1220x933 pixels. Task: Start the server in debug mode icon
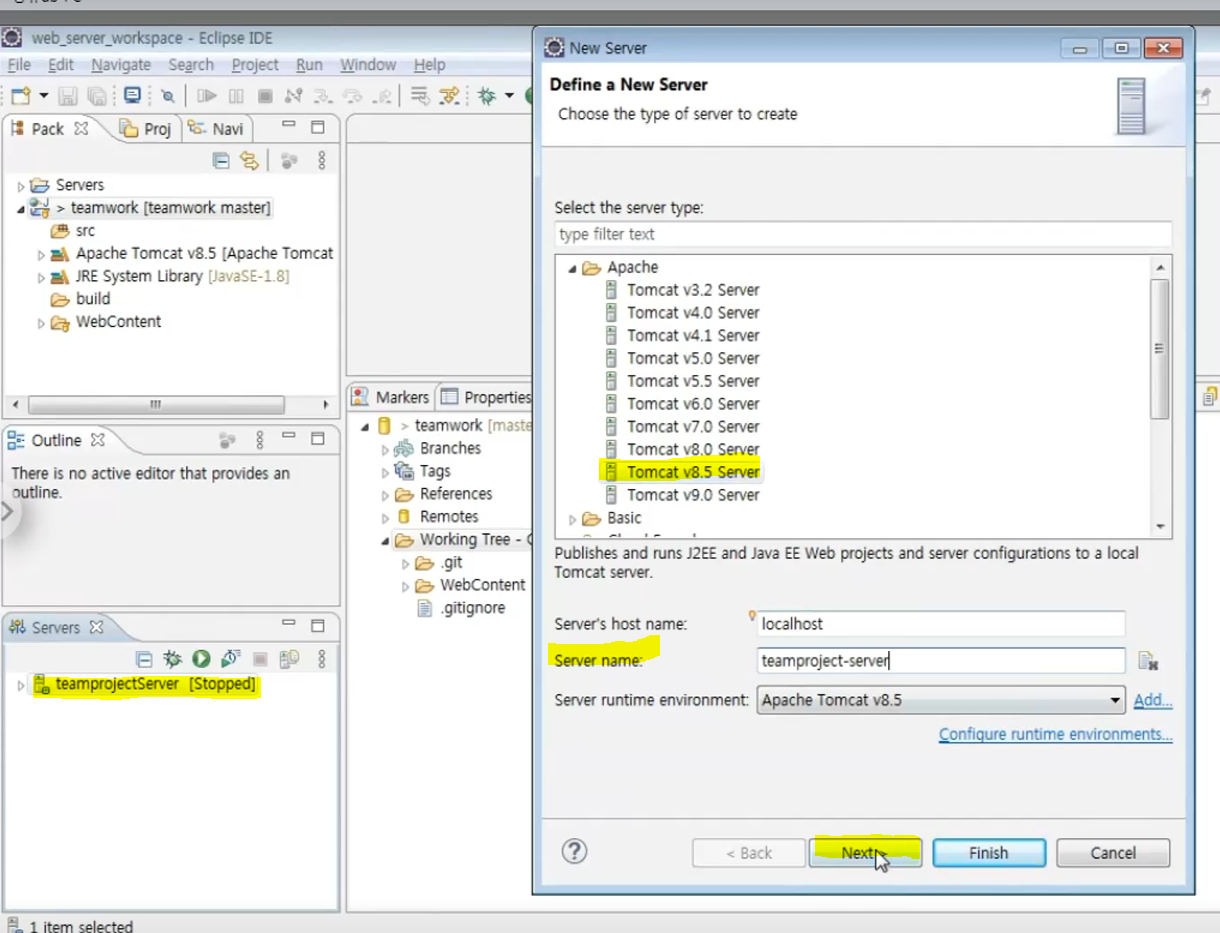pyautogui.click(x=173, y=659)
